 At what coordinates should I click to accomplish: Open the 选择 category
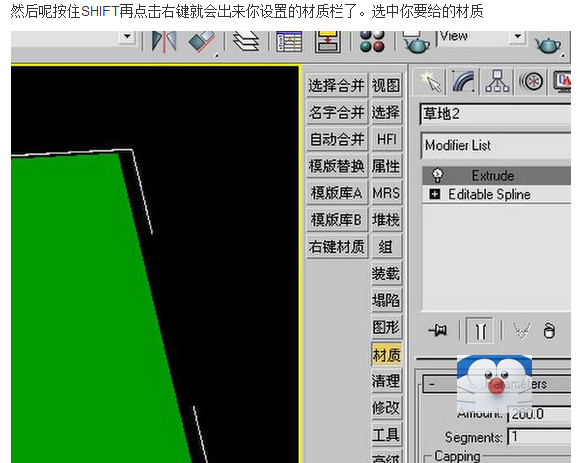(x=386, y=112)
